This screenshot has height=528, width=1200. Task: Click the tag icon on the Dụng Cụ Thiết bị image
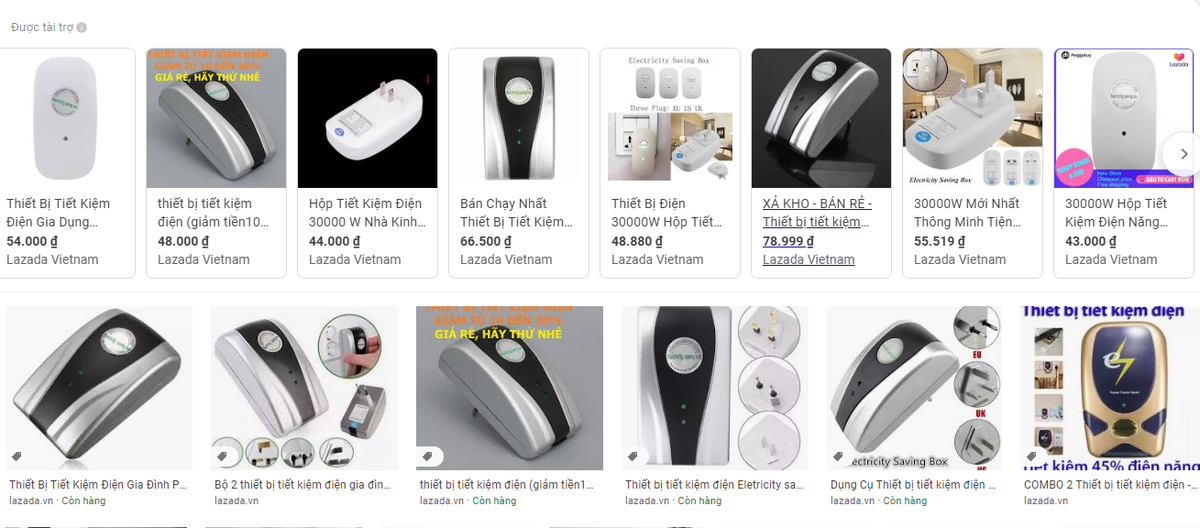tap(838, 456)
